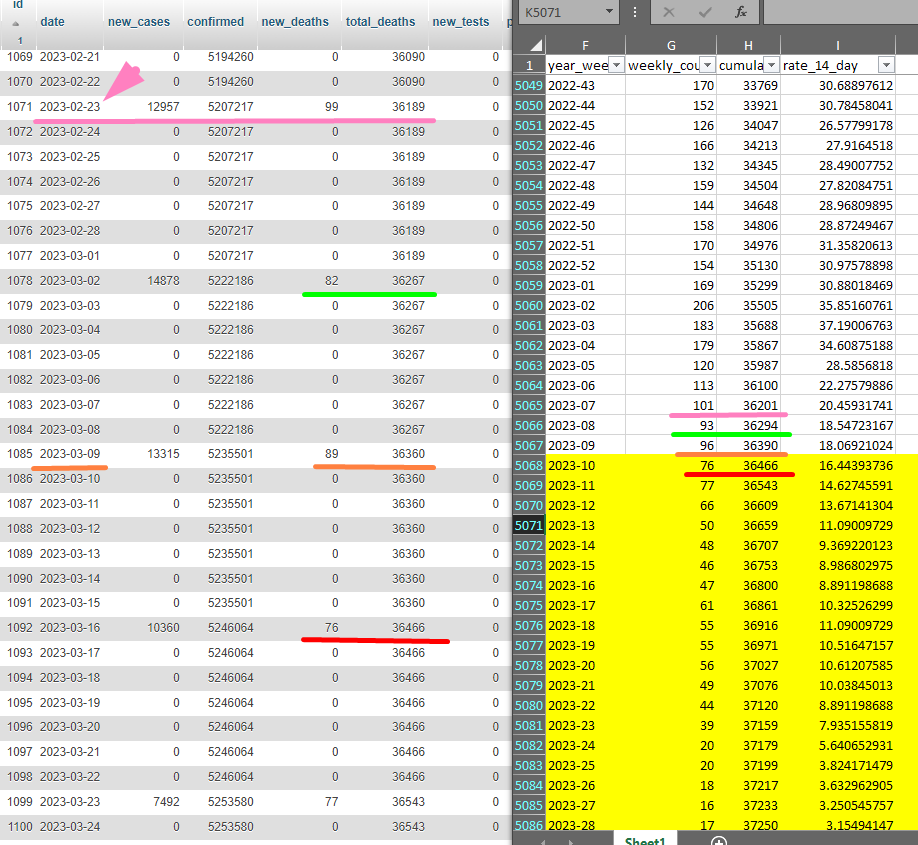Screen dimensions: 918x845
Task: Select Excel column F header
Action: [x=585, y=46]
